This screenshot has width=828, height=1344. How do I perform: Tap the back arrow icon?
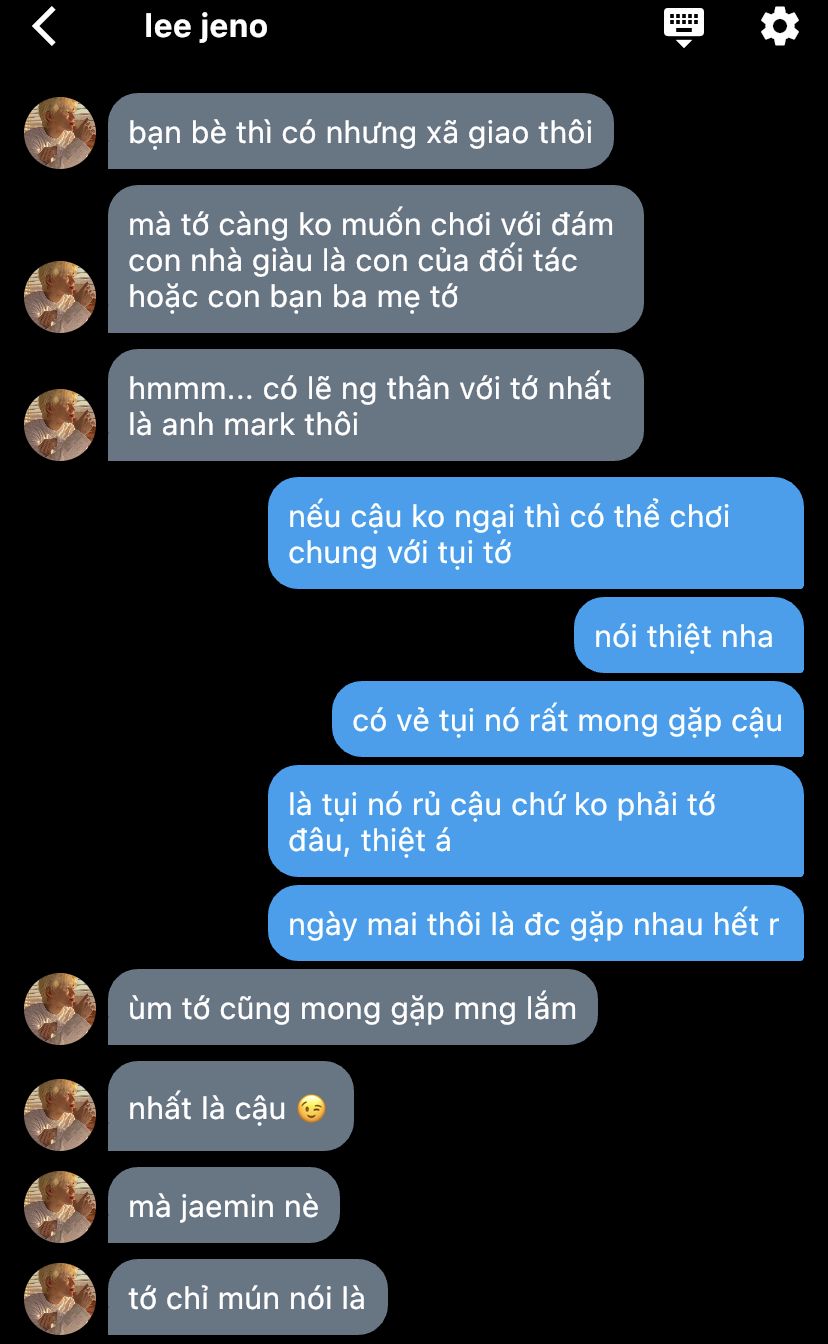[45, 26]
